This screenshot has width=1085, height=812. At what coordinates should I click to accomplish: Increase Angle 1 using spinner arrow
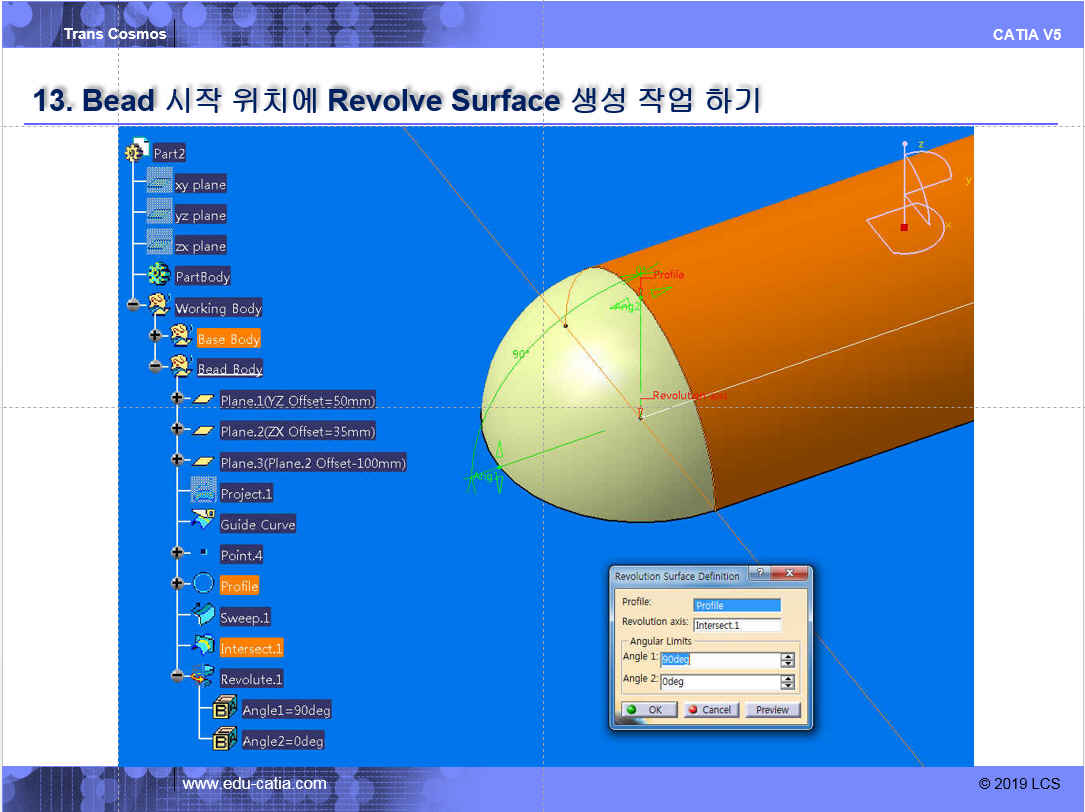click(x=788, y=656)
